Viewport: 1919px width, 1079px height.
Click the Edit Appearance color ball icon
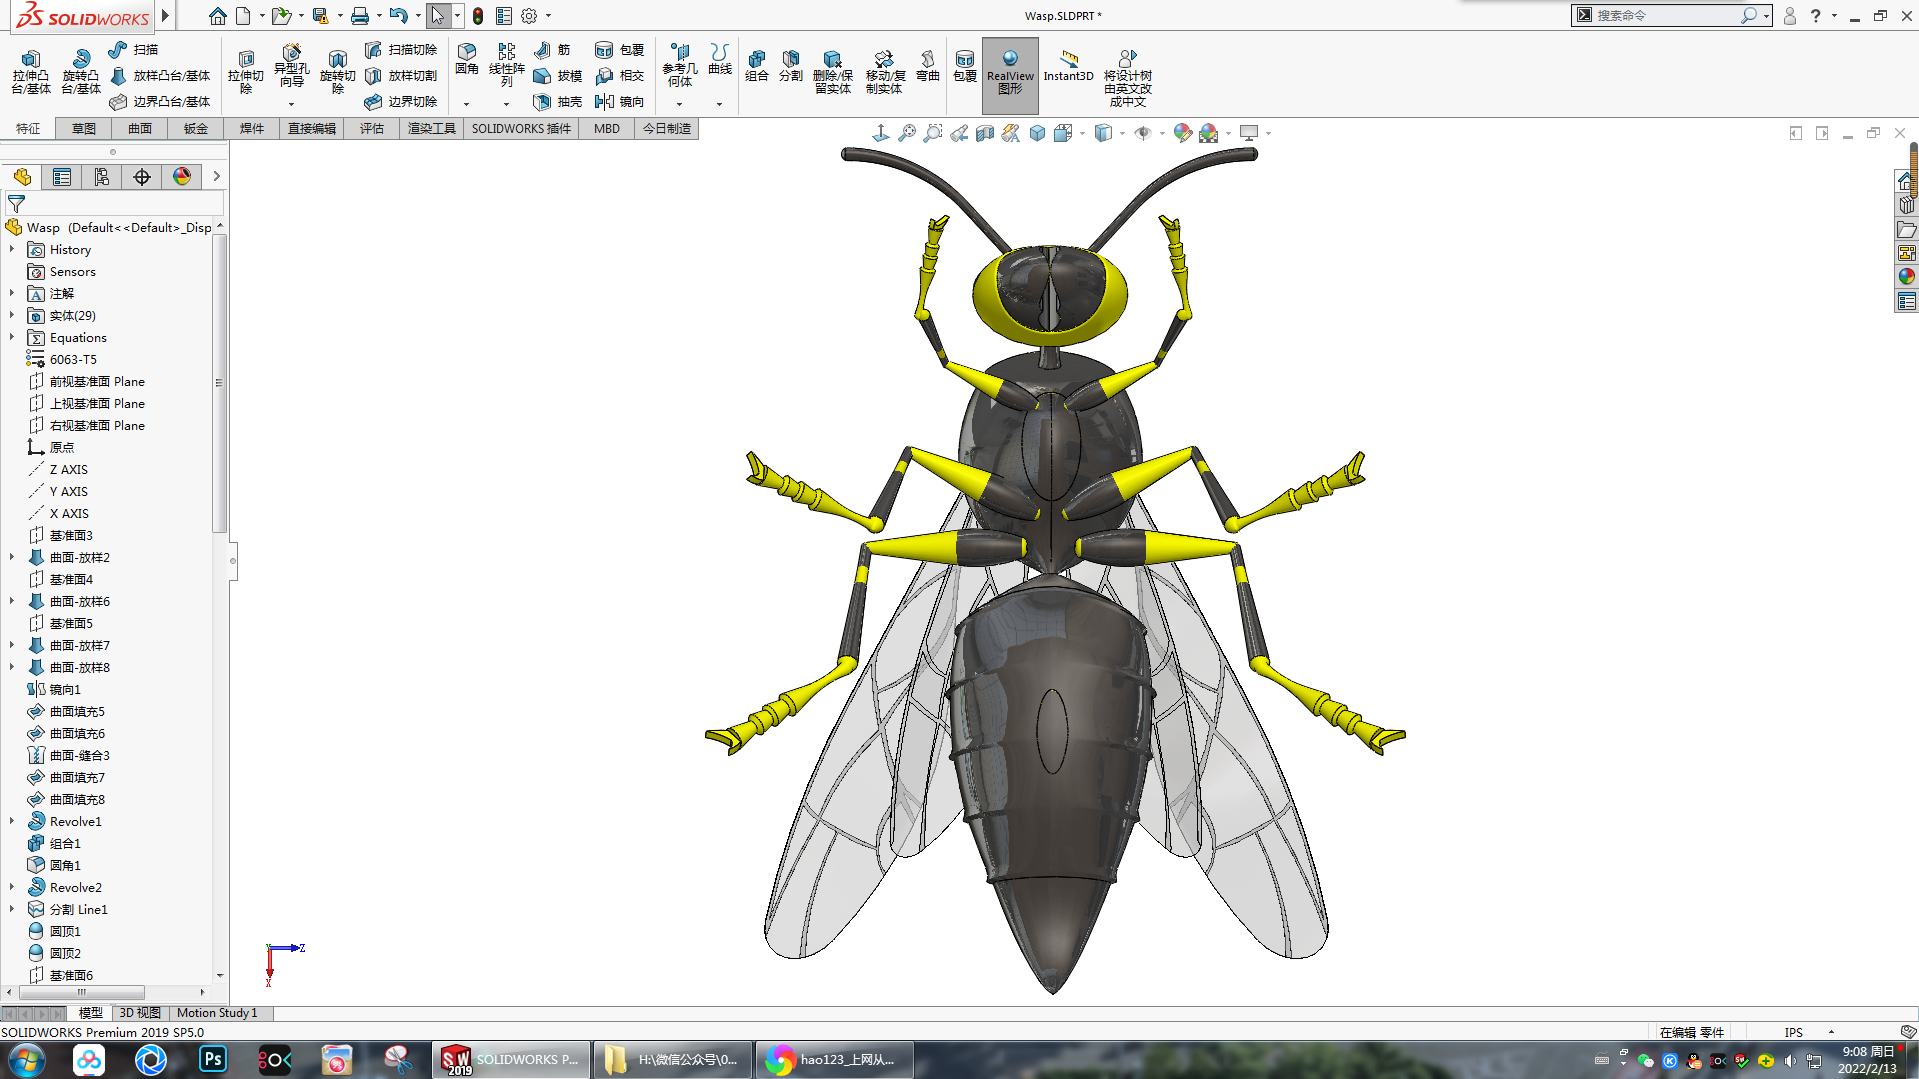[1182, 133]
